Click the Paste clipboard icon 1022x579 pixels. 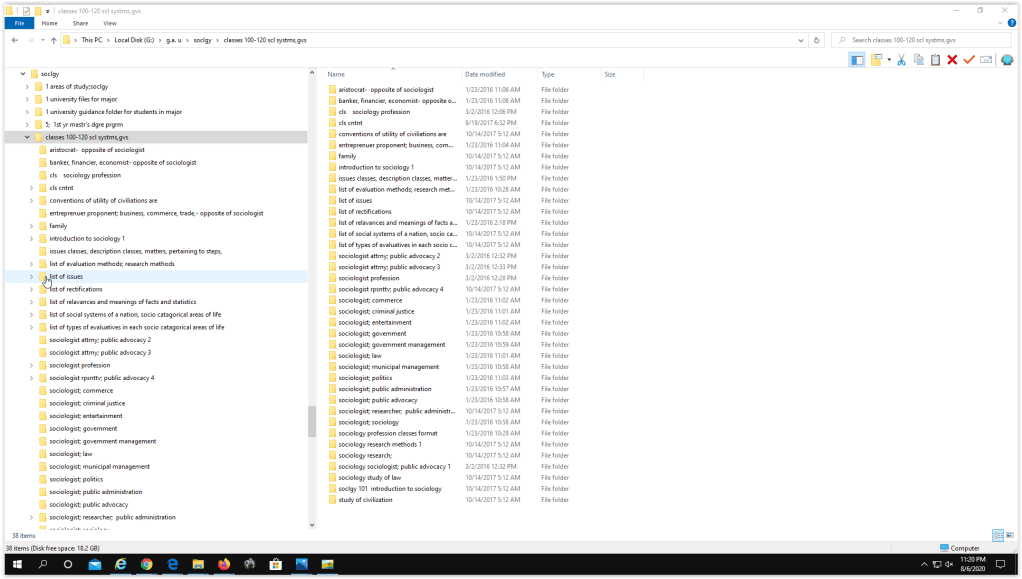tap(935, 60)
